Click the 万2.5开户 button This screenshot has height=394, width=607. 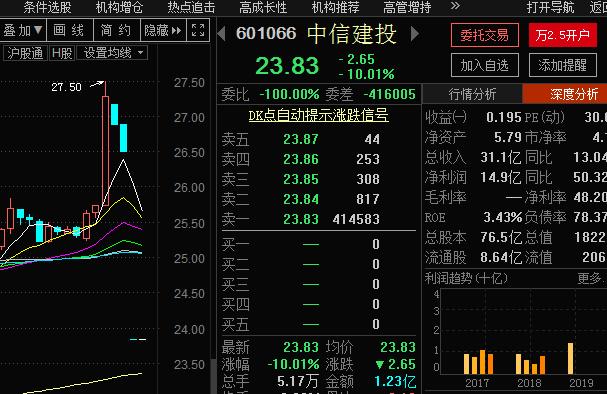[562, 35]
